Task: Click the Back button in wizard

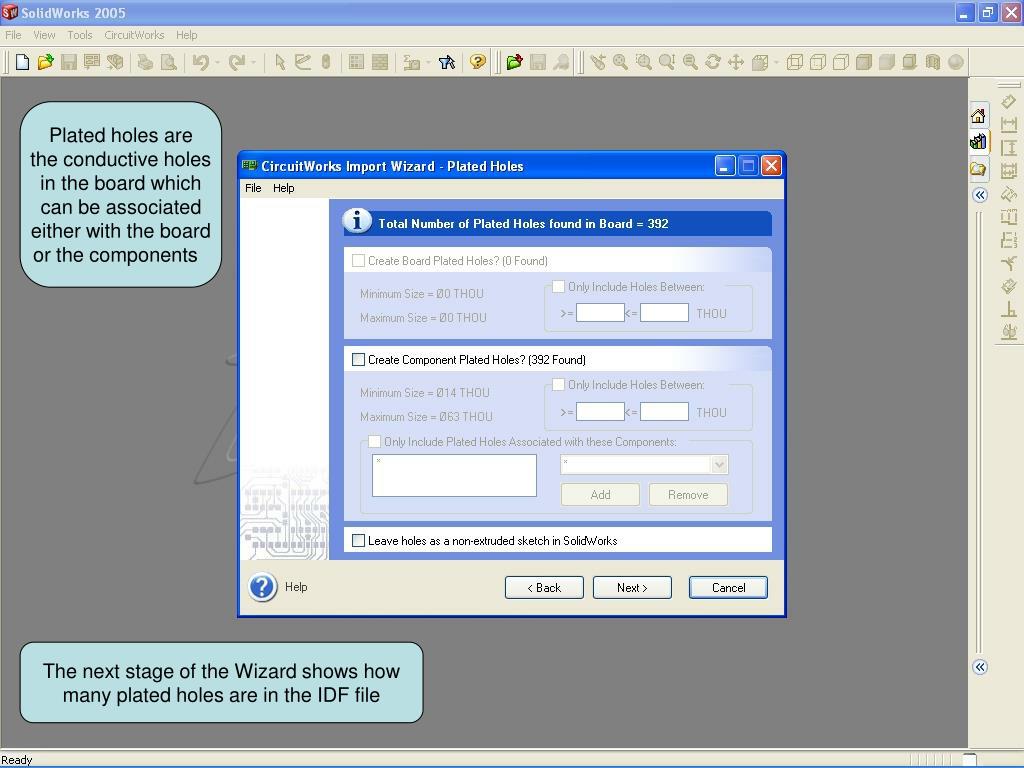Action: pyautogui.click(x=544, y=588)
